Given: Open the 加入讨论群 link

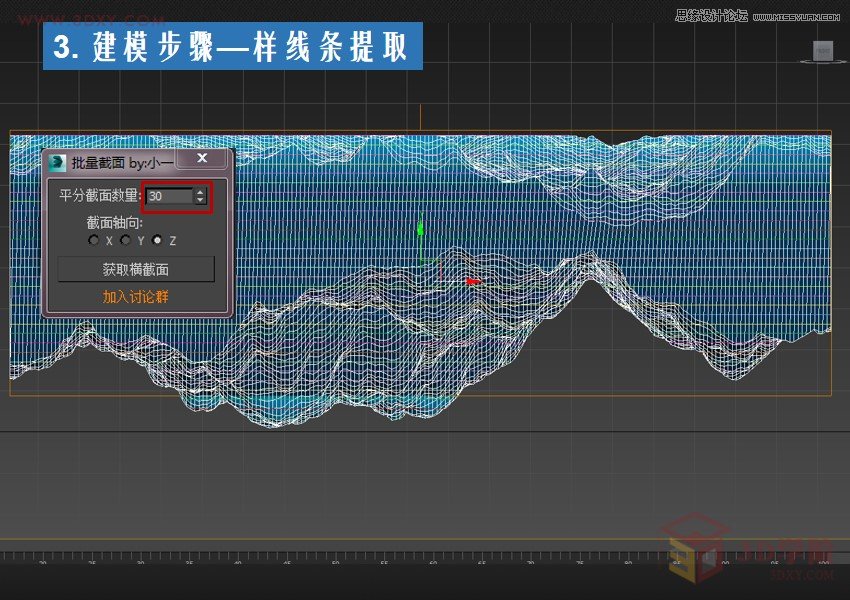Looking at the screenshot, I should (136, 297).
